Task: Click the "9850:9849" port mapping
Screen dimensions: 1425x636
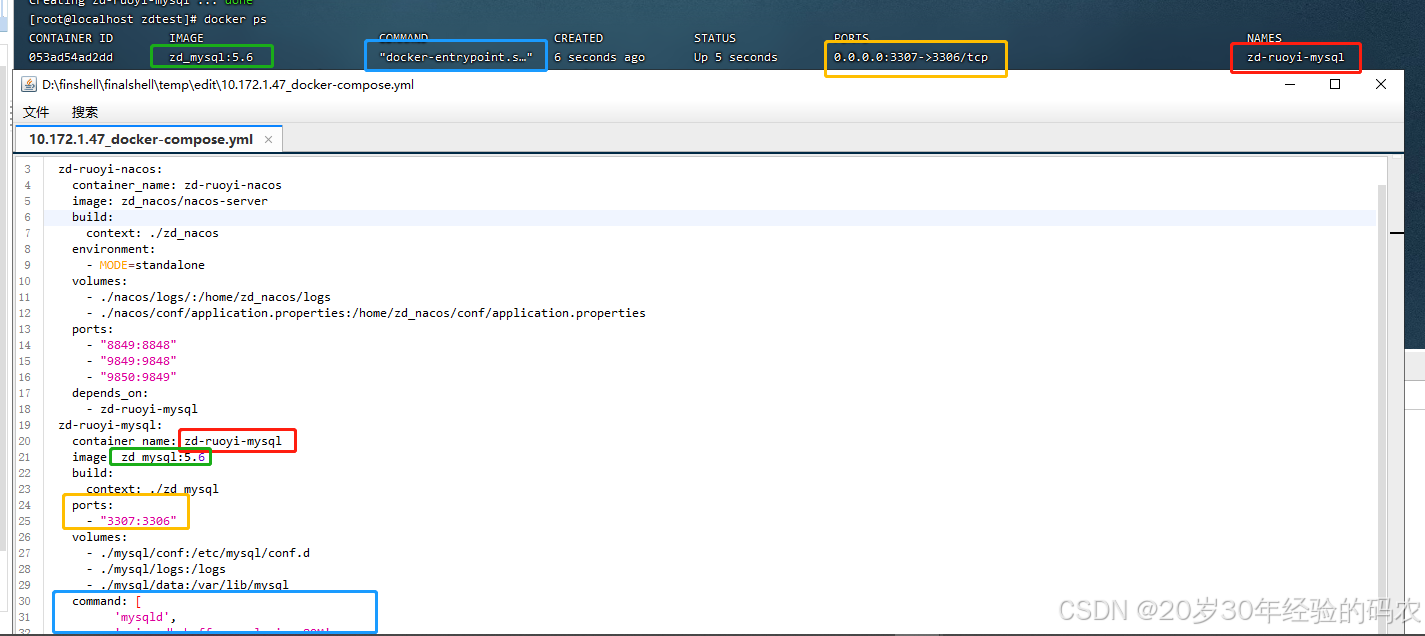Action: coord(138,377)
